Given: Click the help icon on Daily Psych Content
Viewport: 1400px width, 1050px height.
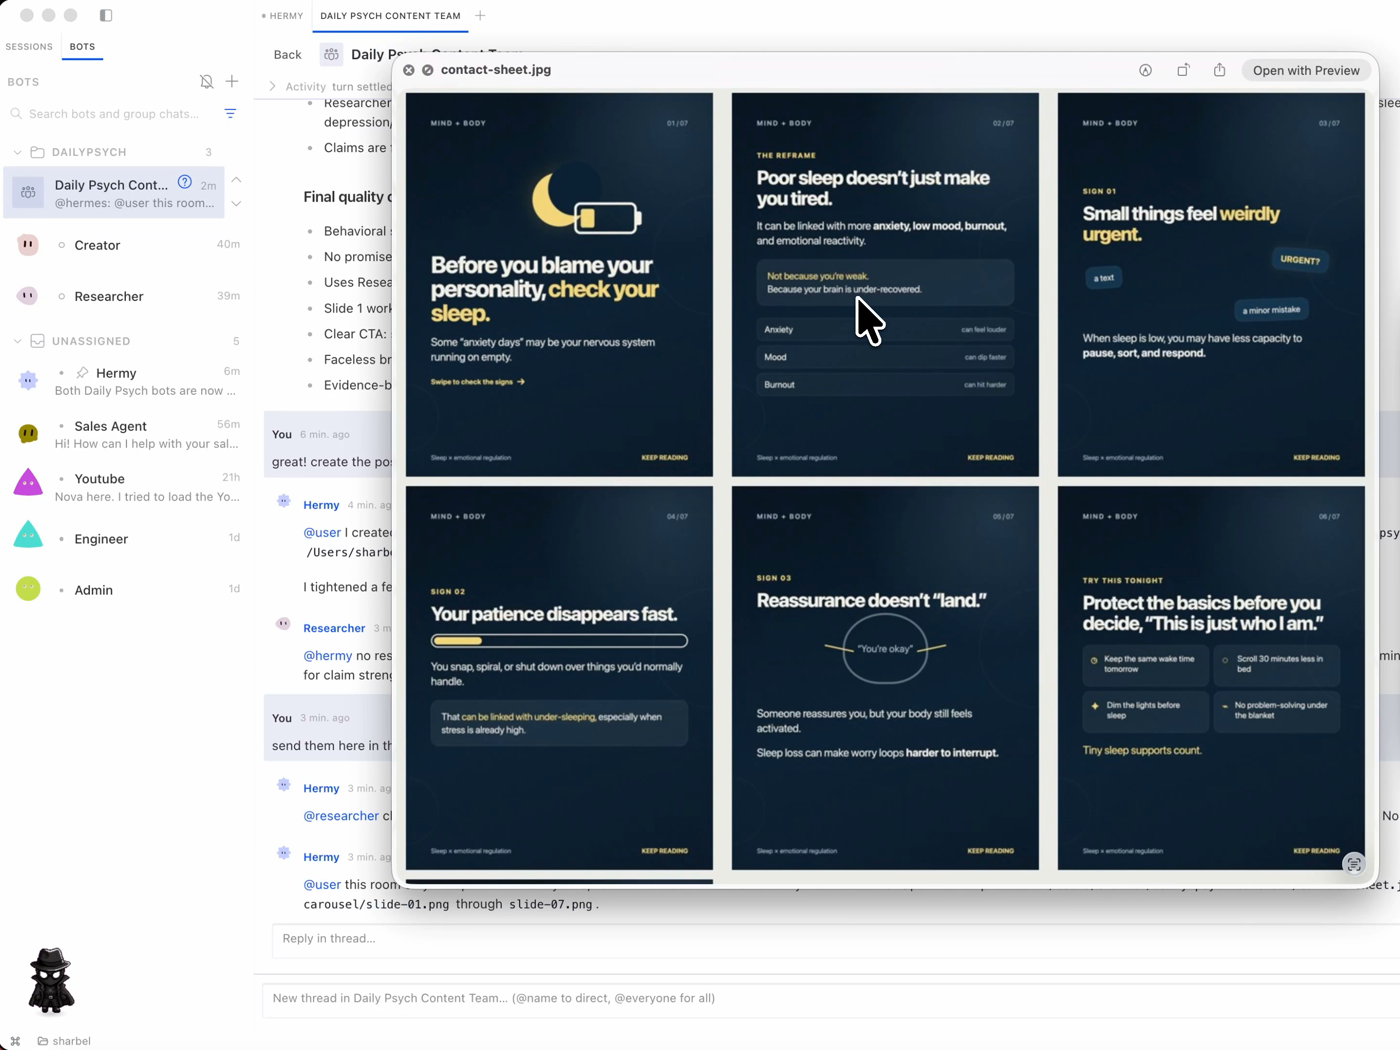Looking at the screenshot, I should click(185, 182).
